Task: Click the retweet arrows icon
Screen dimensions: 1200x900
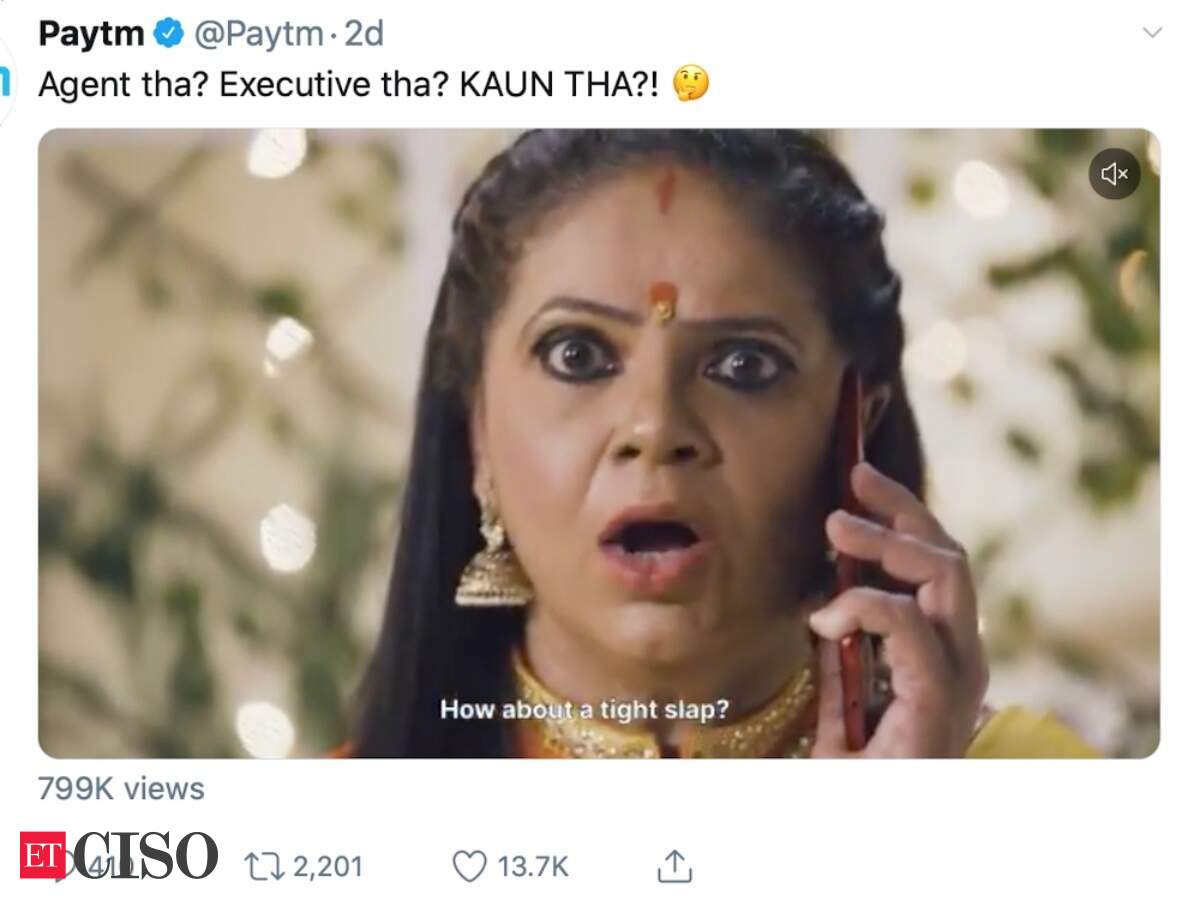Action: pyautogui.click(x=262, y=866)
